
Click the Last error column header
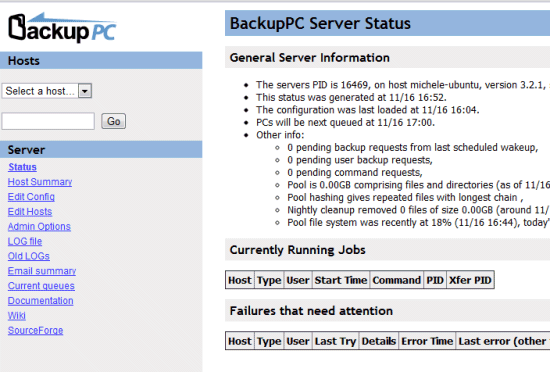503,341
